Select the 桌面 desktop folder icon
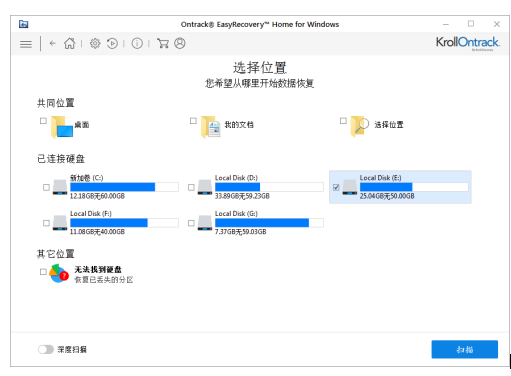Image resolution: width=511 pixels, height=376 pixels. point(62,127)
